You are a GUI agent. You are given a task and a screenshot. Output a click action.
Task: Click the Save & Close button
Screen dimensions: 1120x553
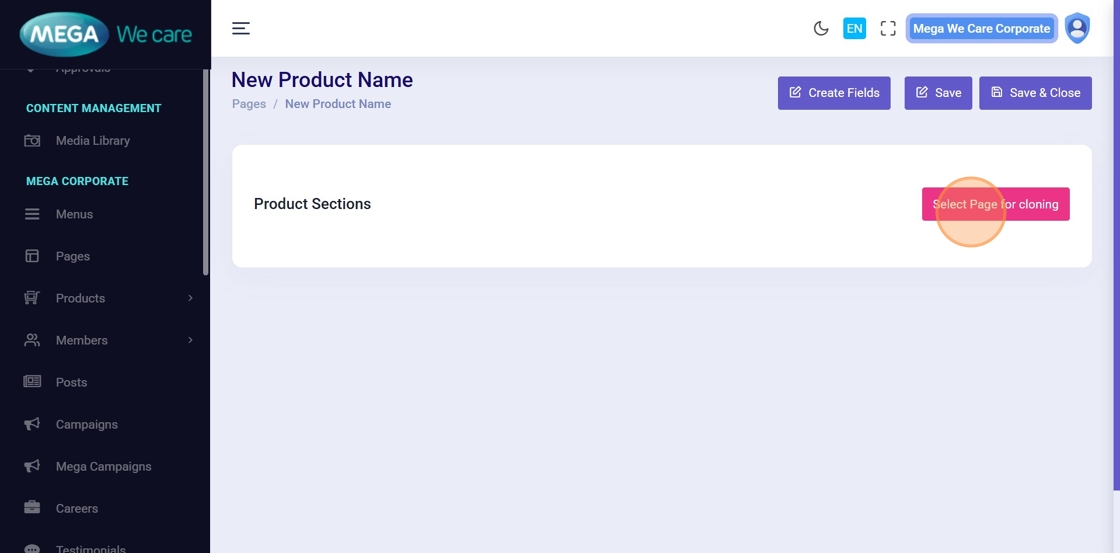[x=1035, y=93]
